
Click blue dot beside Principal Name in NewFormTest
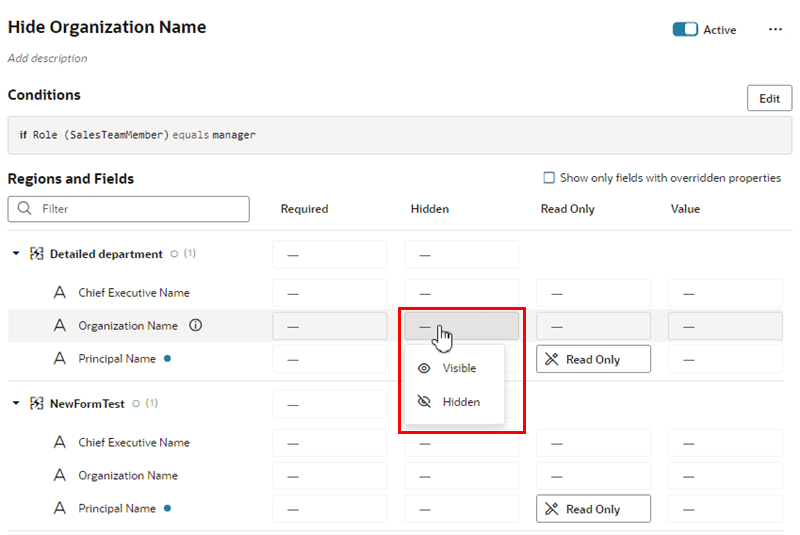[167, 508]
